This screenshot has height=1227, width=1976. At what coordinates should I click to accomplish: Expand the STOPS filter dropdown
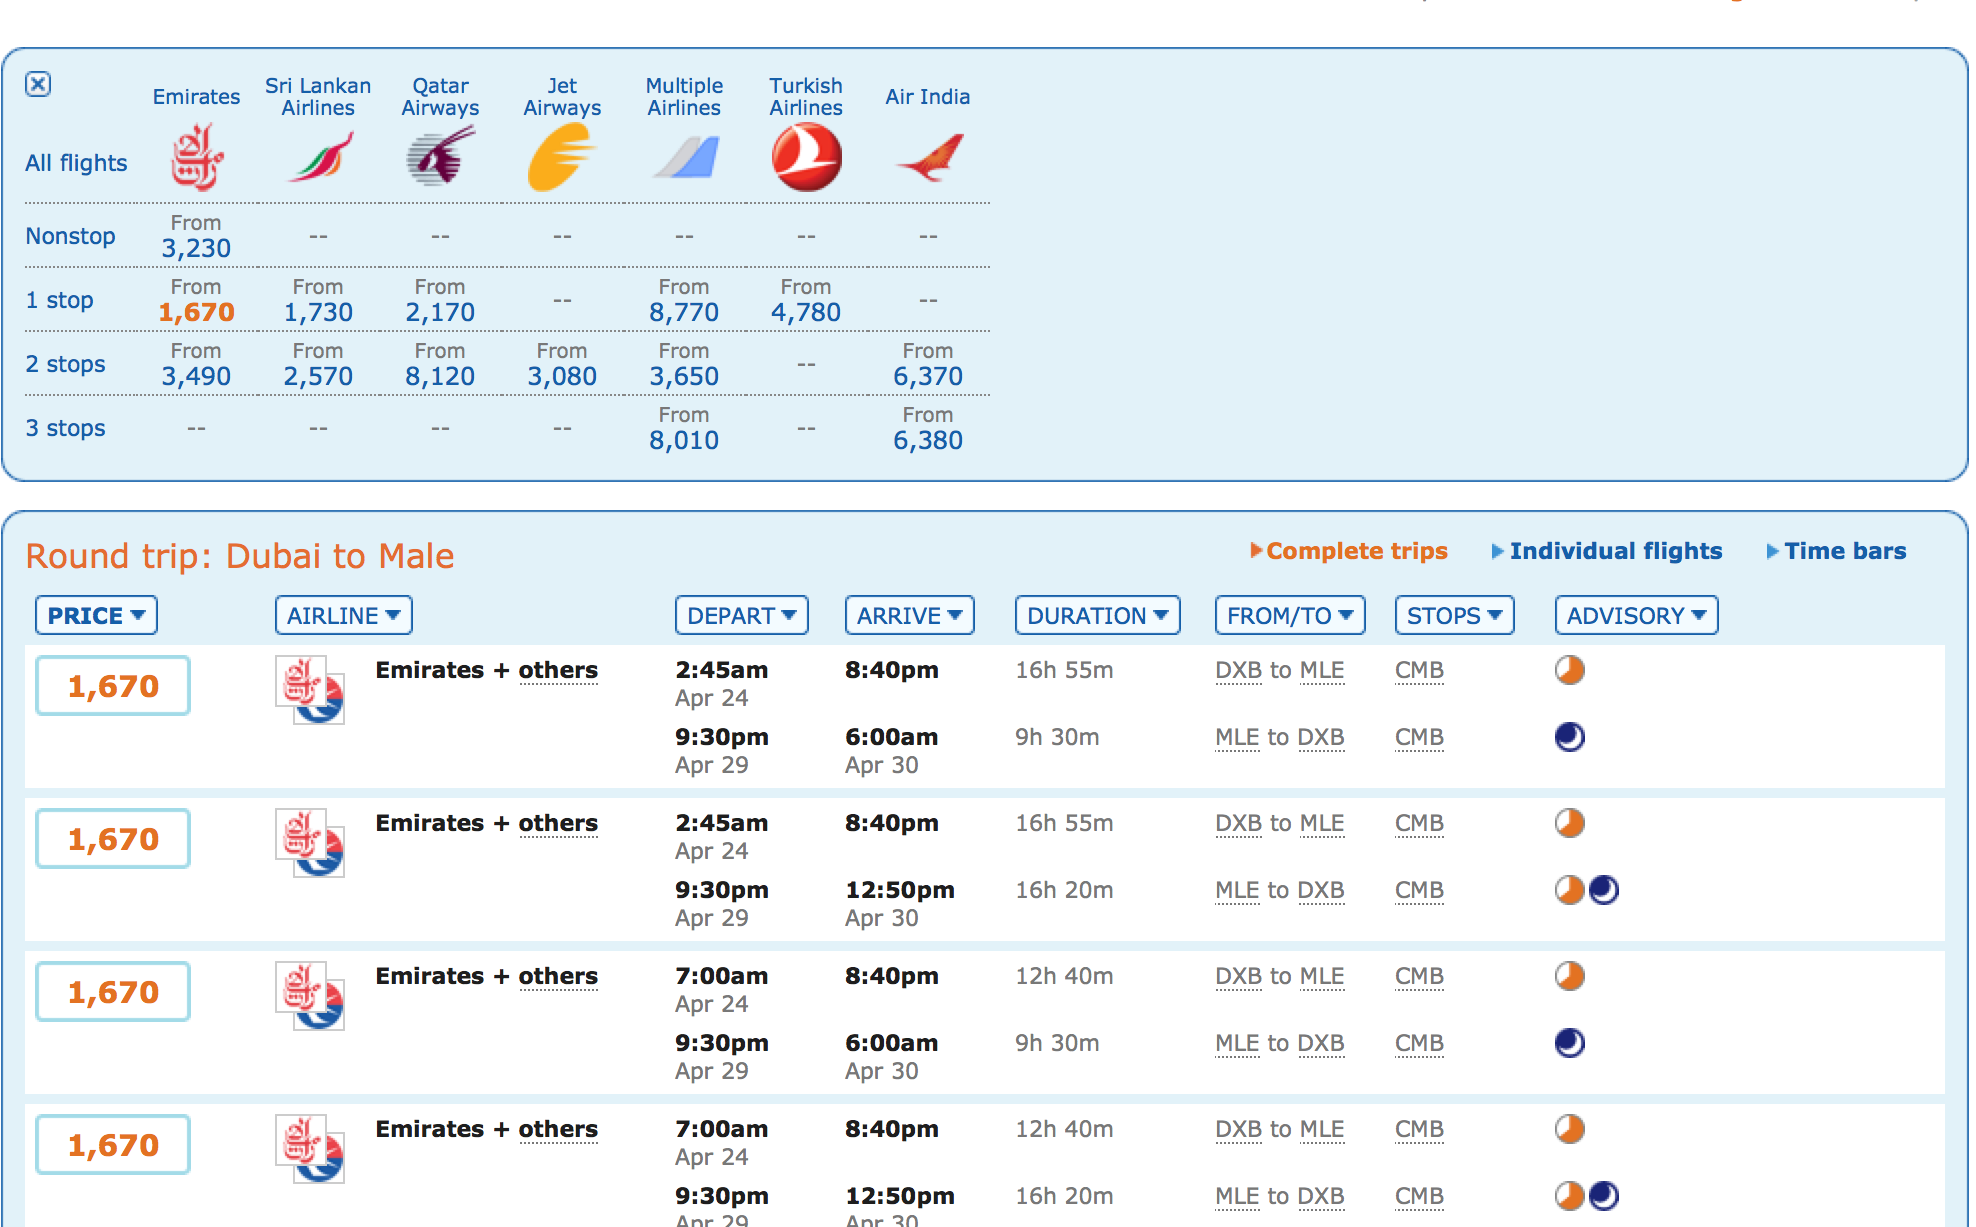[x=1454, y=615]
